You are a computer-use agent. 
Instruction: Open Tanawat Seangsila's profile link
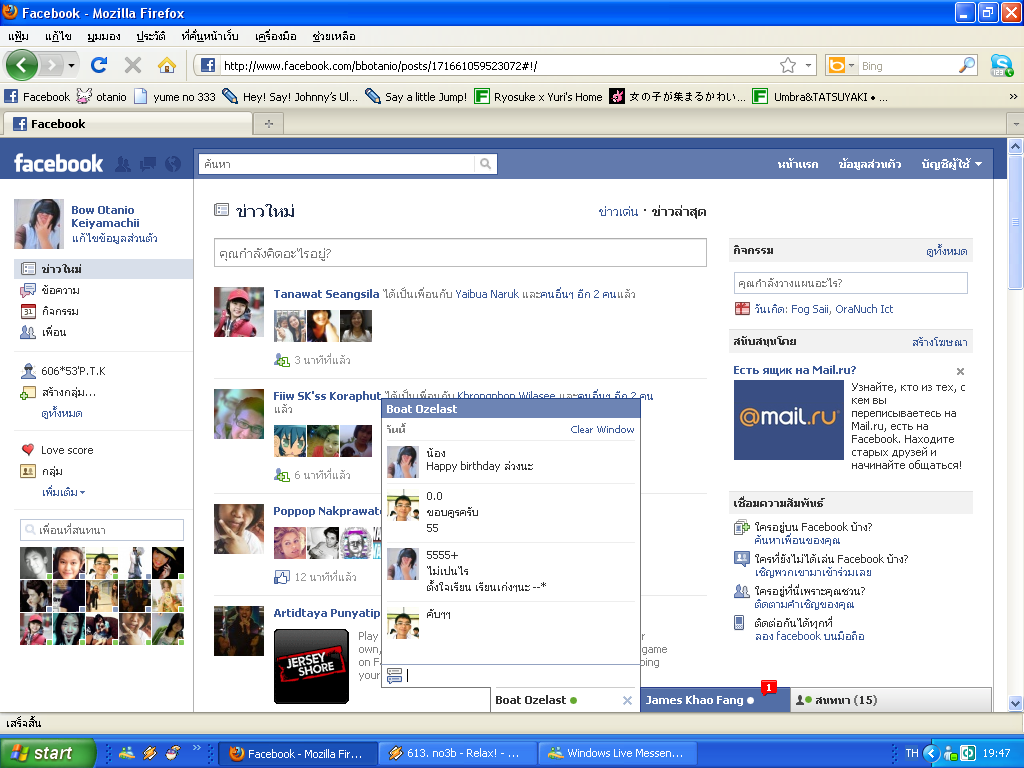[326, 294]
